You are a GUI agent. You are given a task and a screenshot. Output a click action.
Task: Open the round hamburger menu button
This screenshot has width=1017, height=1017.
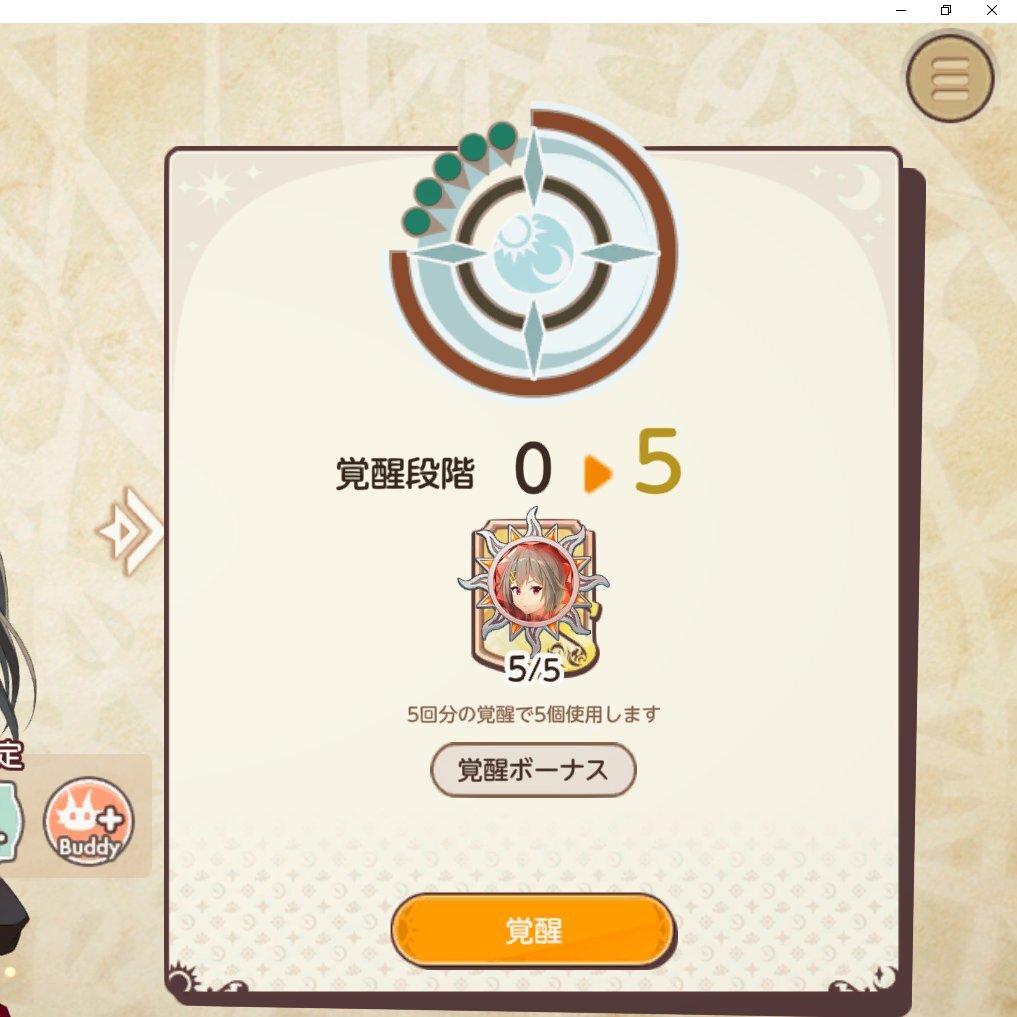pyautogui.click(x=950, y=78)
